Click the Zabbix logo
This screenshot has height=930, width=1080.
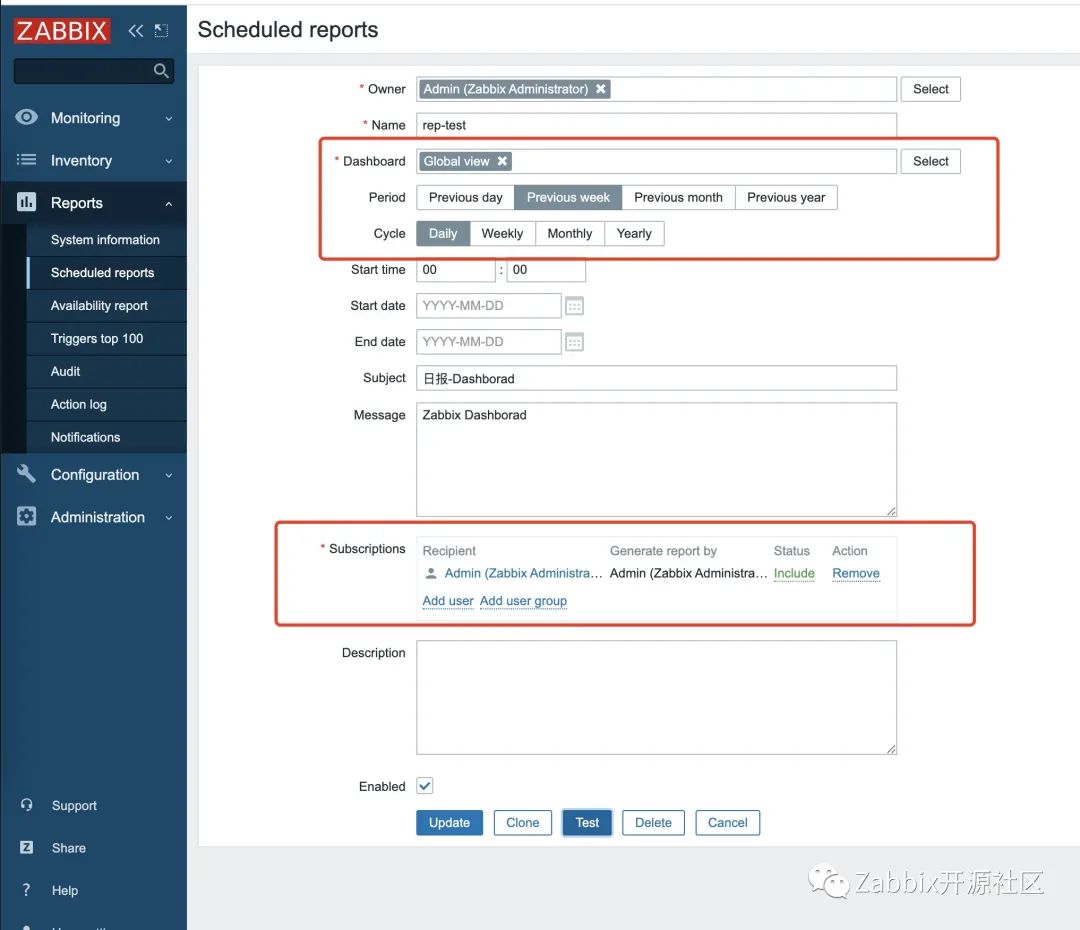[62, 30]
